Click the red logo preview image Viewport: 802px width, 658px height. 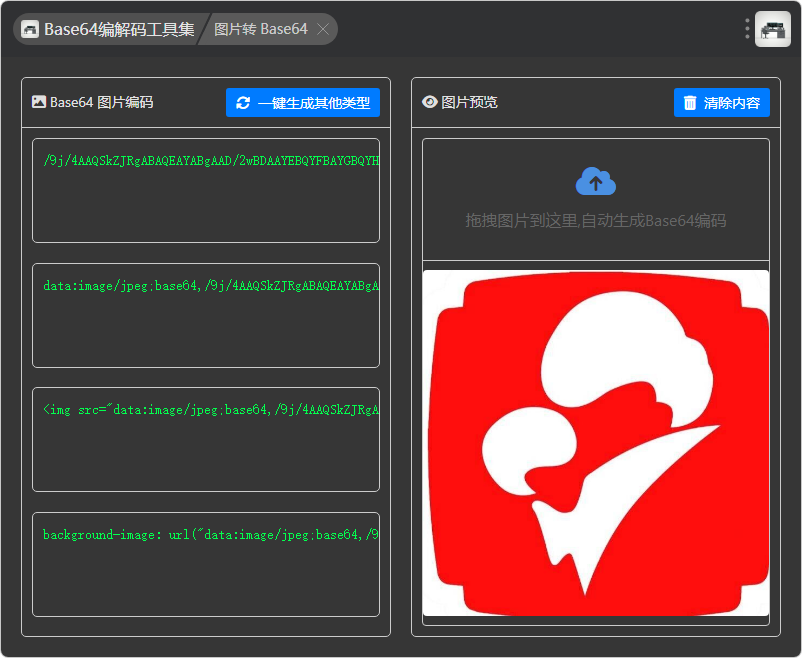596,443
